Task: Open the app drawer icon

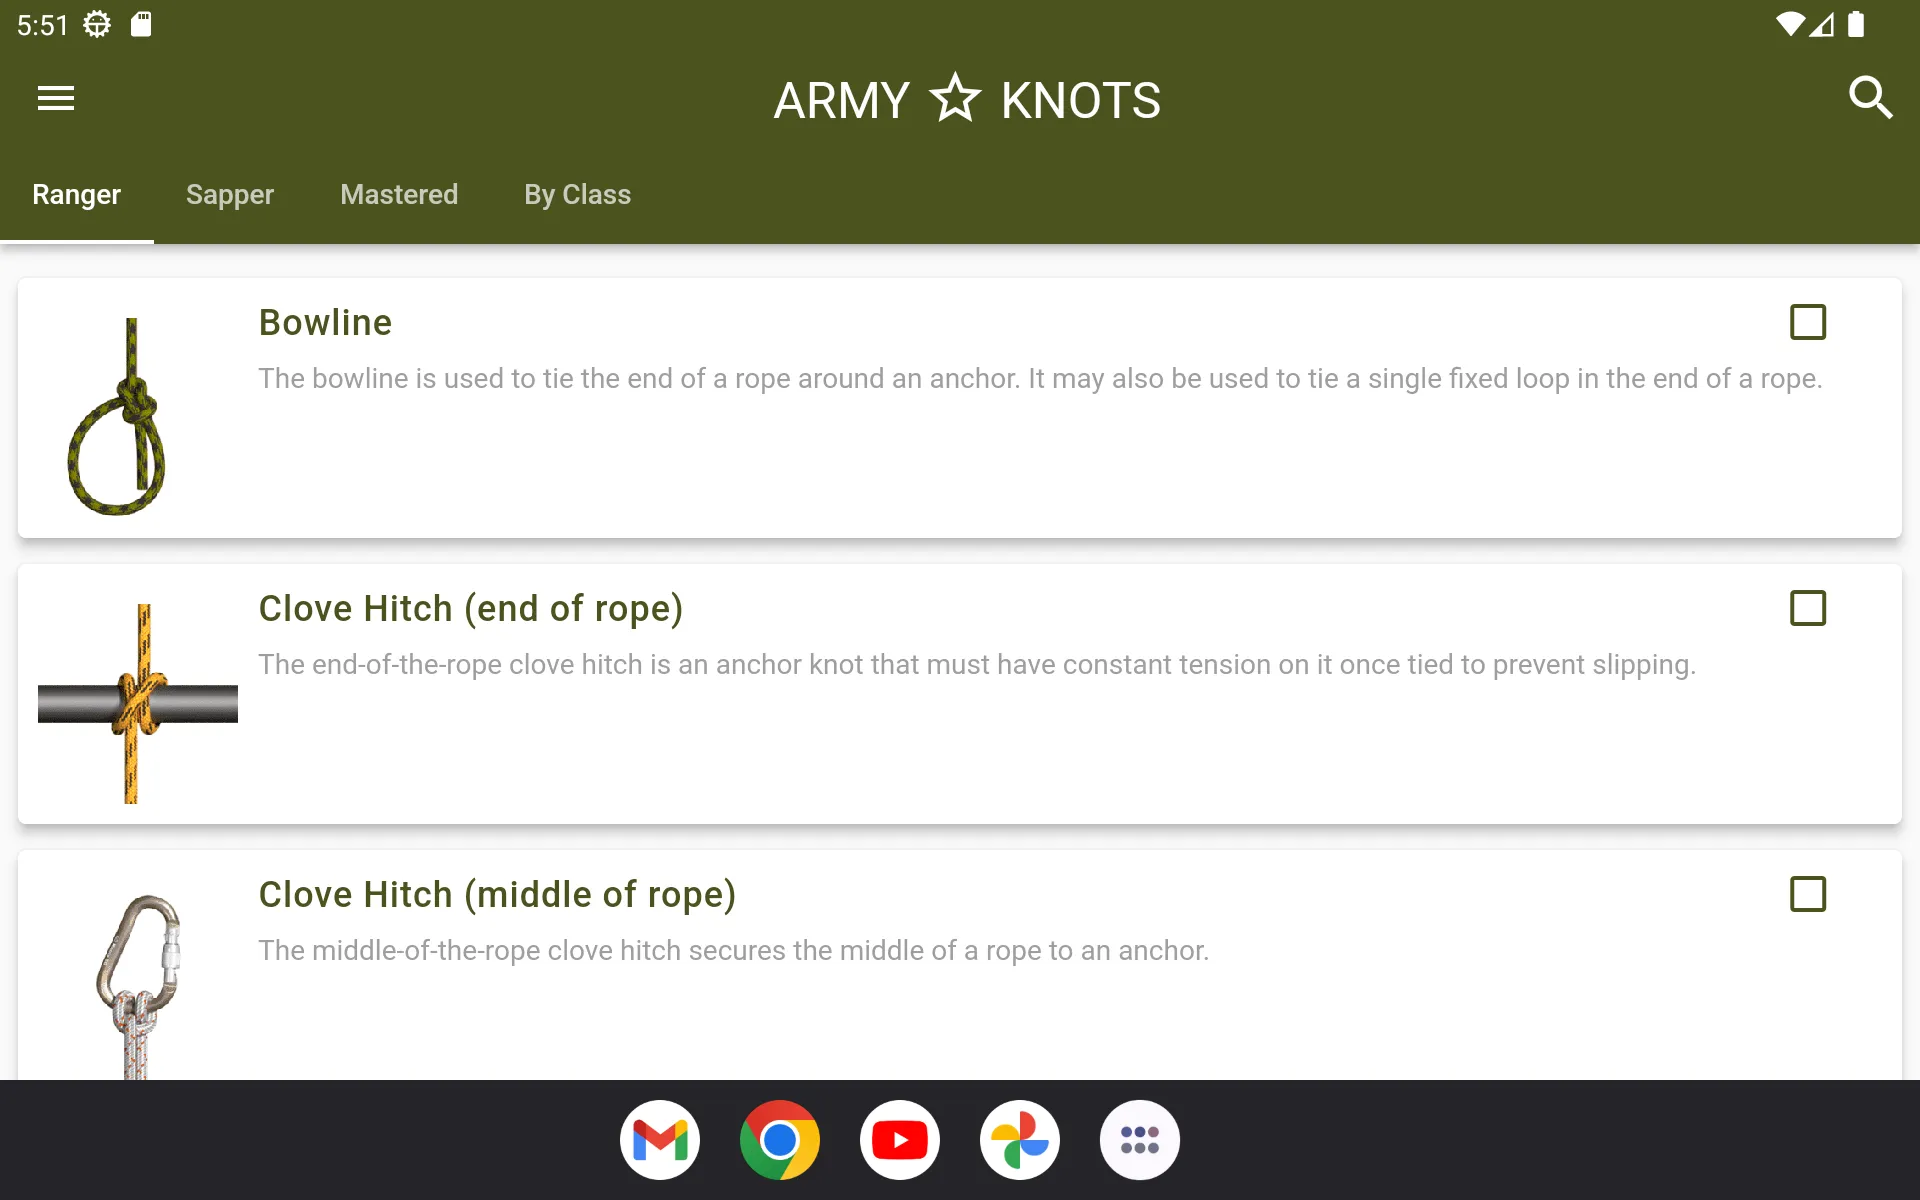Action: click(1139, 1139)
